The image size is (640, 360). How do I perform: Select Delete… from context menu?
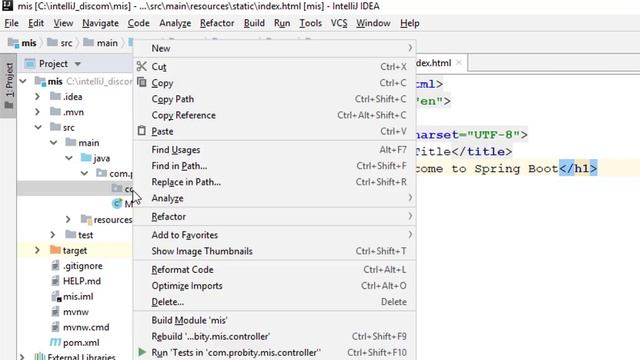click(274, 302)
